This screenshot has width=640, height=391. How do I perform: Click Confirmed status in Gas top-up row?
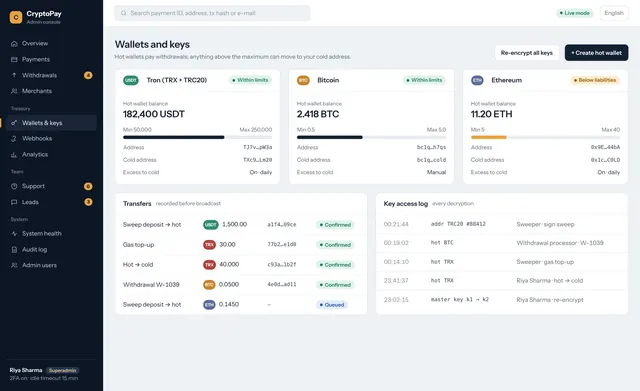(x=335, y=245)
